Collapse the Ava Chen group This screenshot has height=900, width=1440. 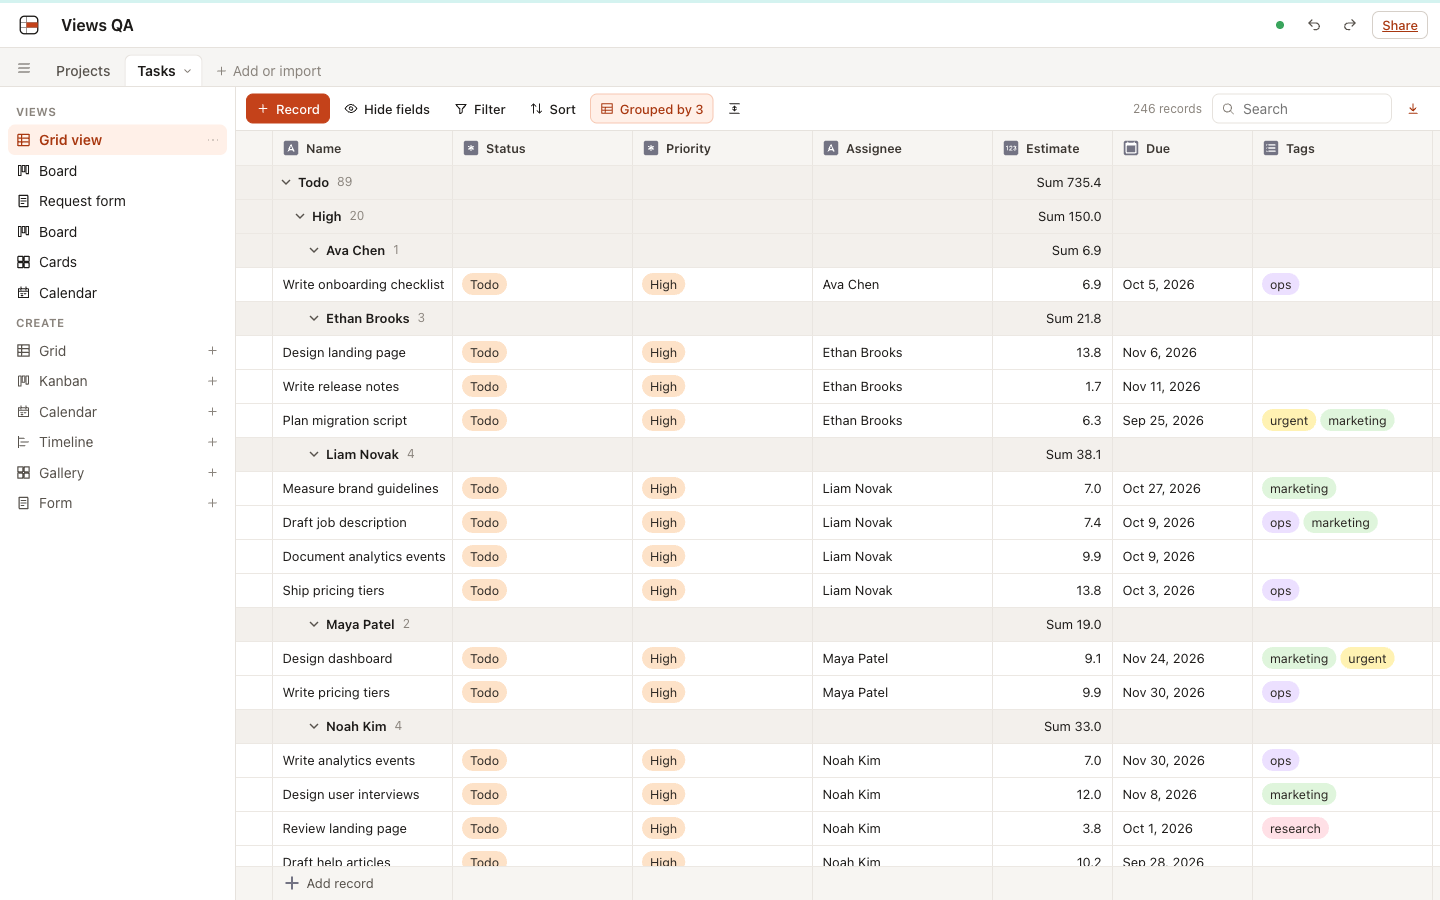(x=314, y=250)
